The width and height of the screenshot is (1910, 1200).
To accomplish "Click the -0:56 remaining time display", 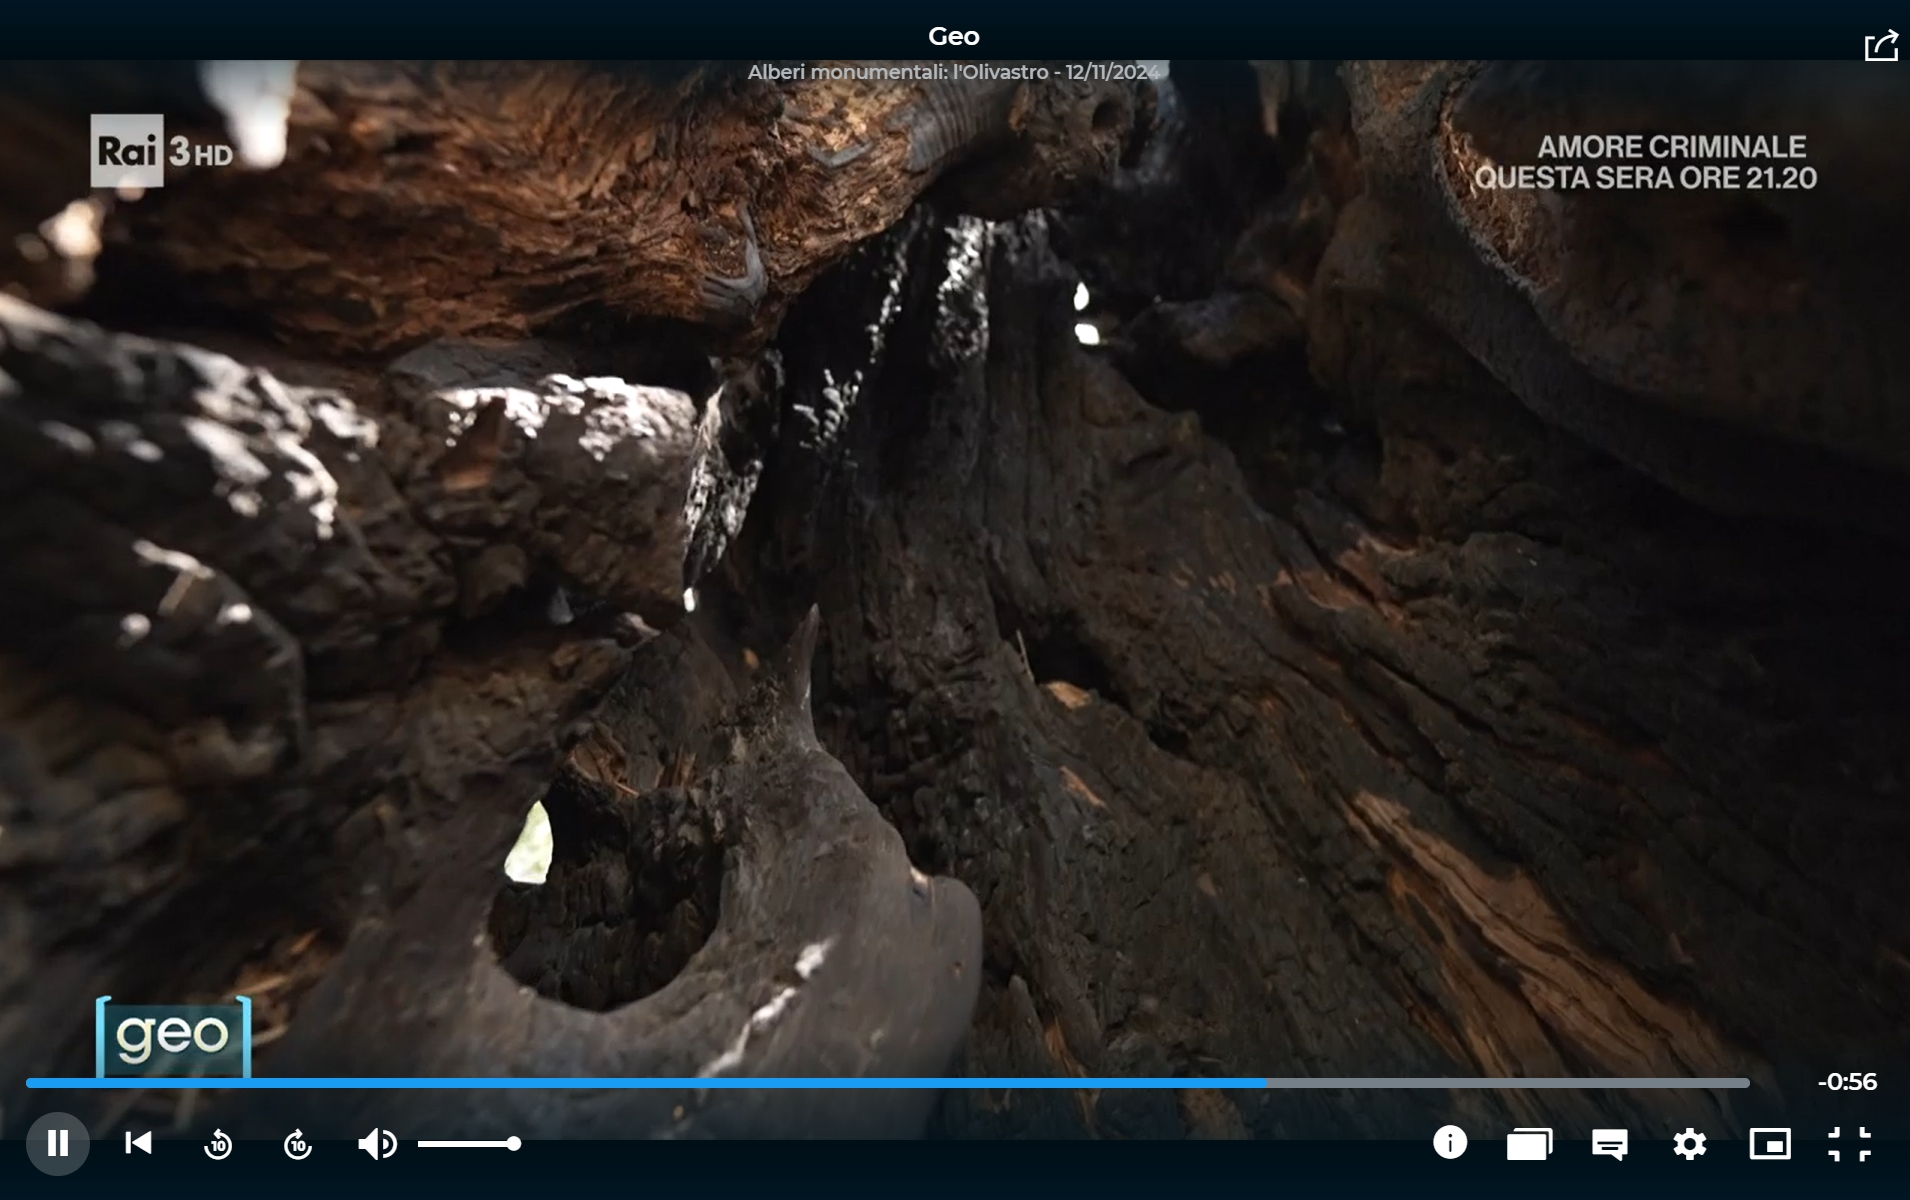I will coord(1846,1082).
